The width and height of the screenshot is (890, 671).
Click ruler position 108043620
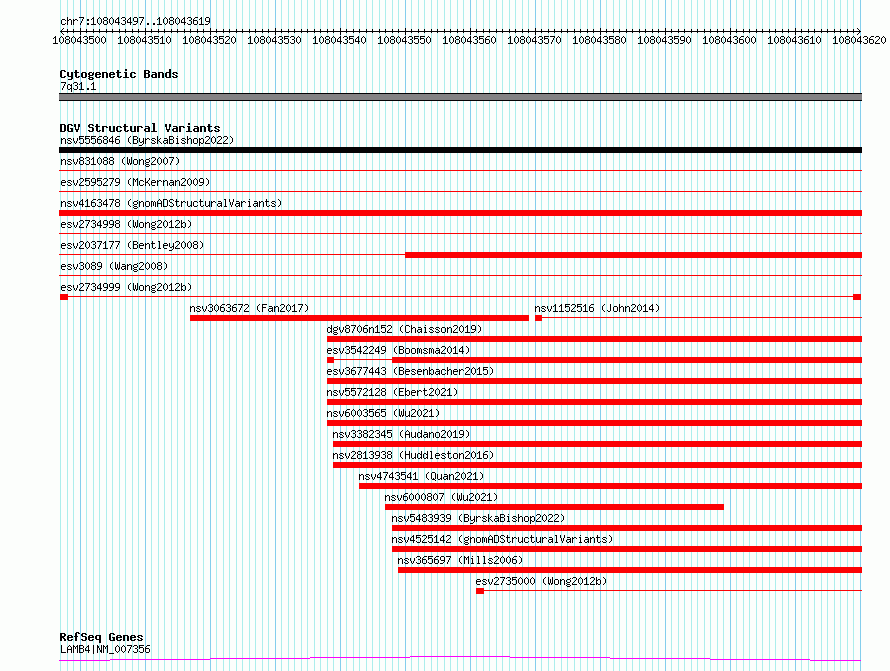point(859,40)
